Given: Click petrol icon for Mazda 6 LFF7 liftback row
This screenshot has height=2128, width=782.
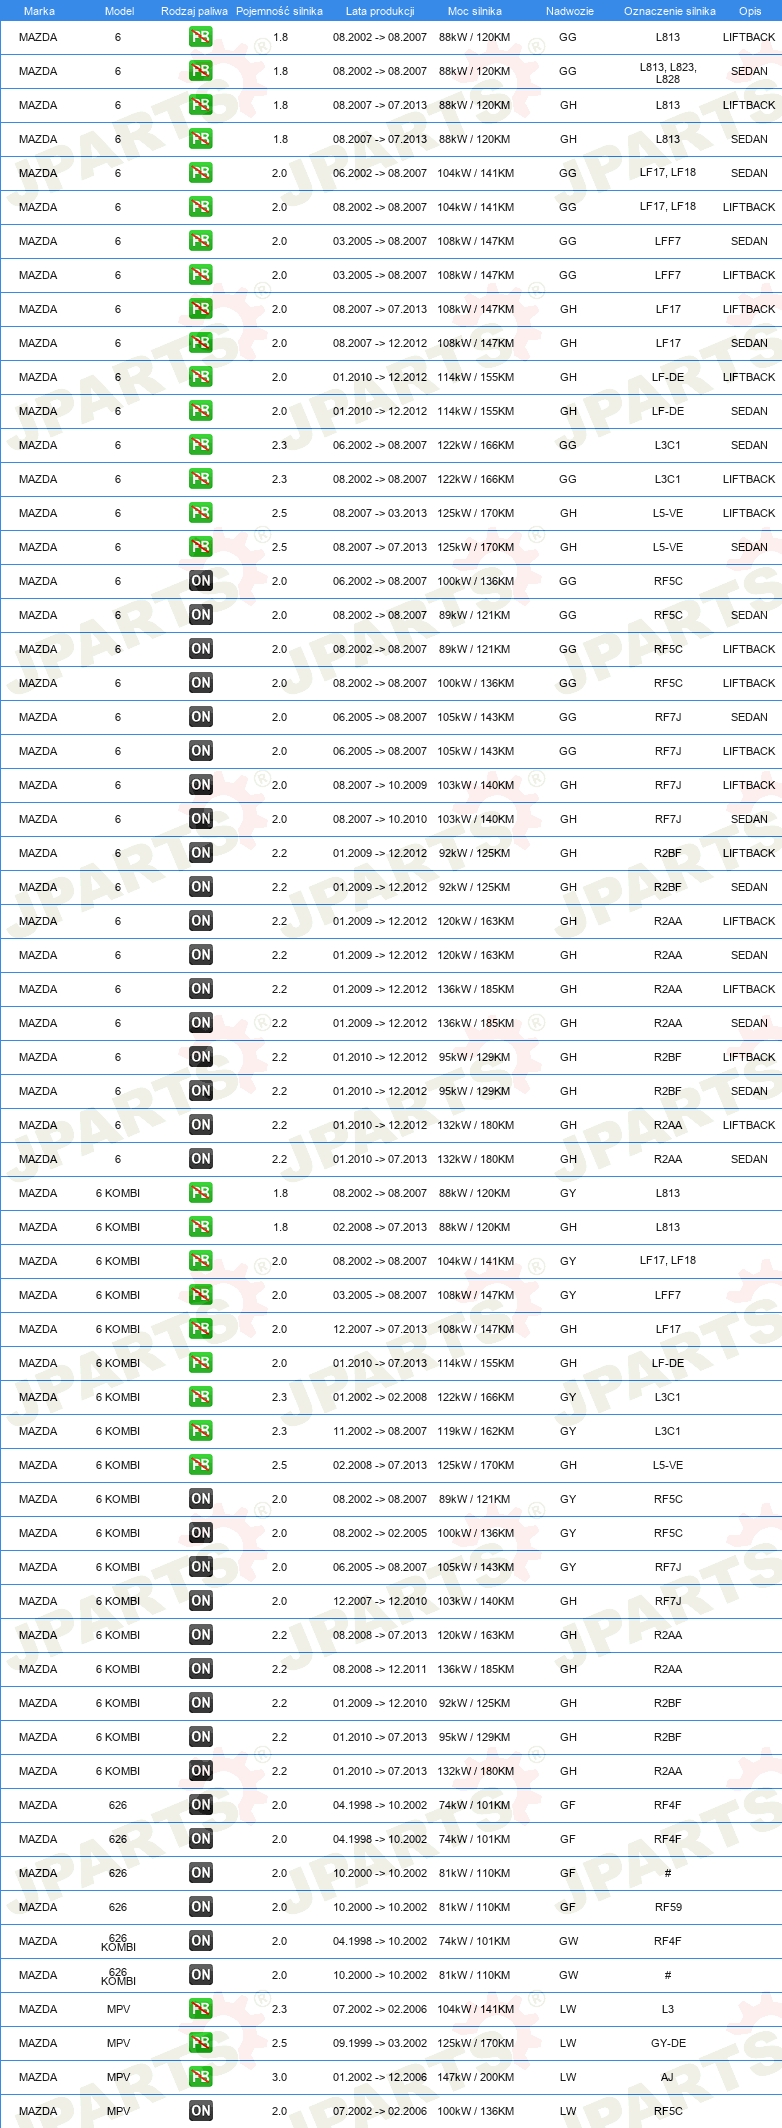Looking at the screenshot, I should pyautogui.click(x=201, y=275).
